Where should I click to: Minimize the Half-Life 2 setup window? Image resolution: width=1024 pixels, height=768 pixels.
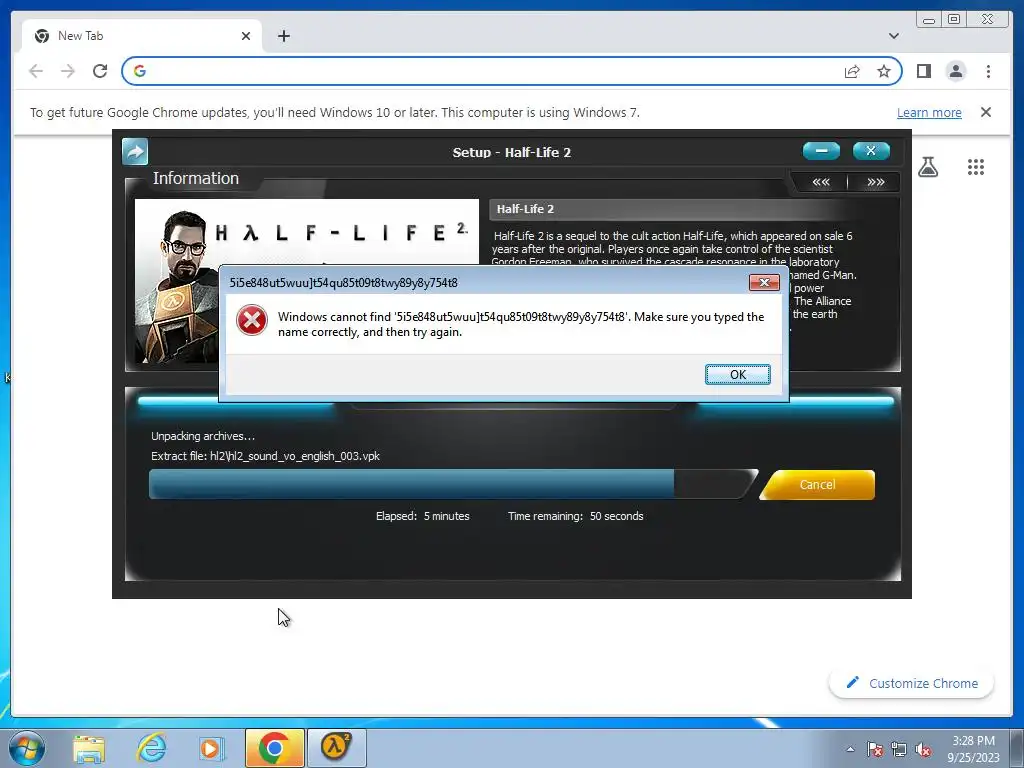pos(821,151)
